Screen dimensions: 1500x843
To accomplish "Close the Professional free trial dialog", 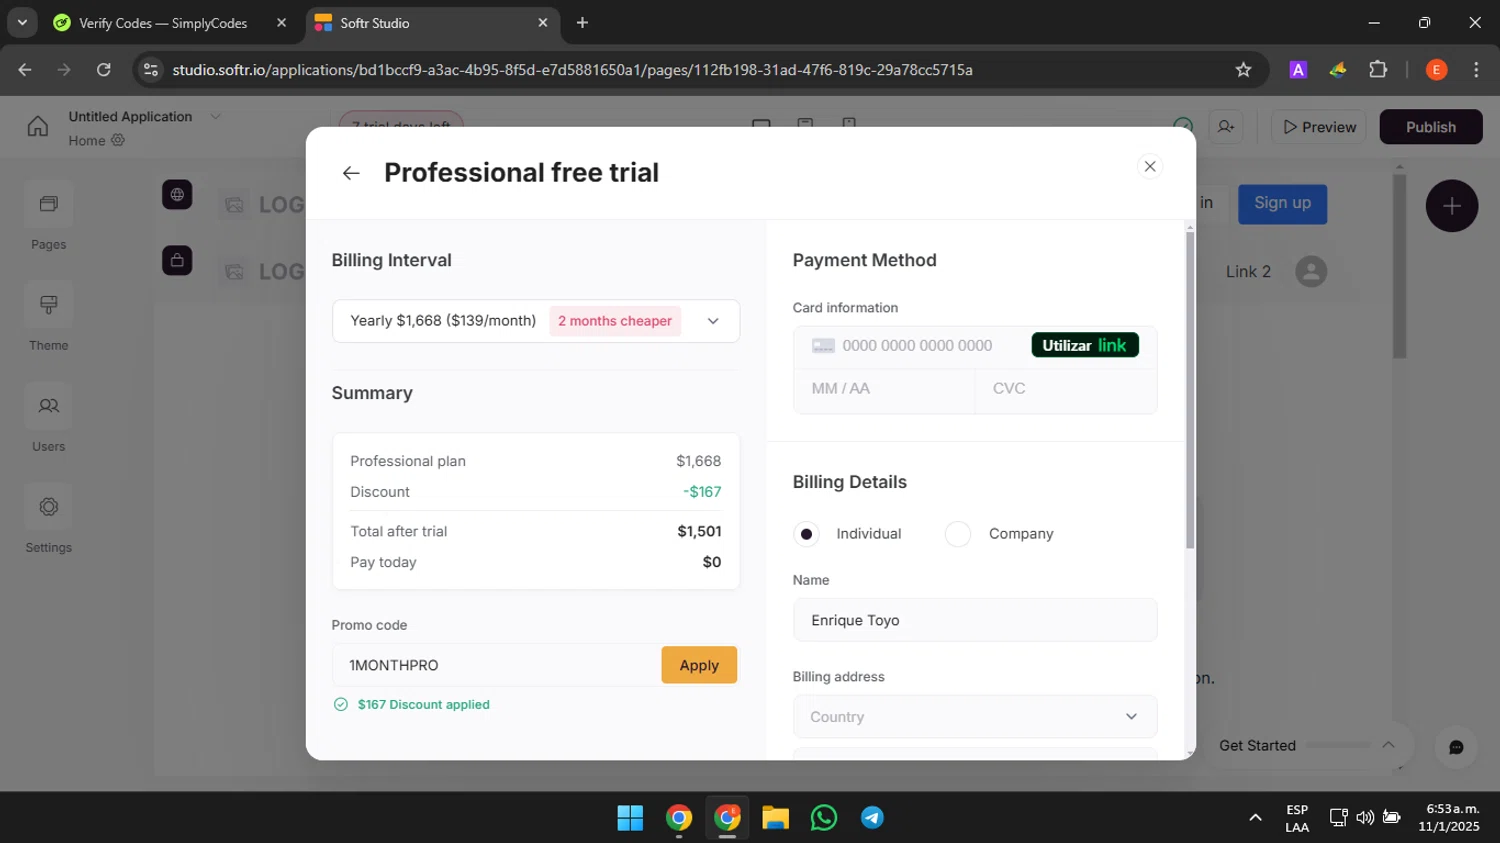I will tap(1150, 166).
